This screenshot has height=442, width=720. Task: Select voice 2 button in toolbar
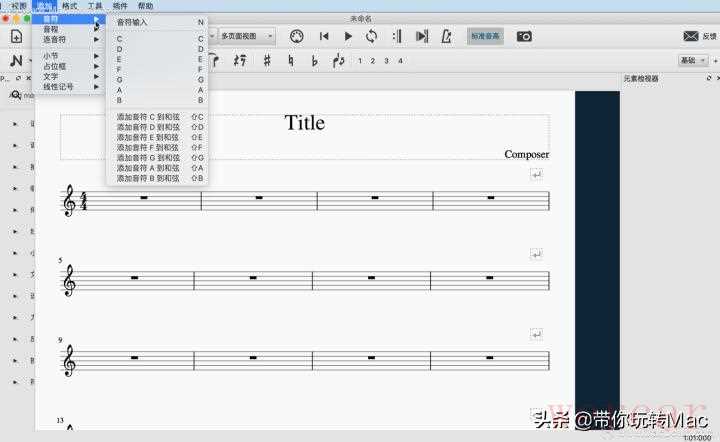click(x=373, y=61)
